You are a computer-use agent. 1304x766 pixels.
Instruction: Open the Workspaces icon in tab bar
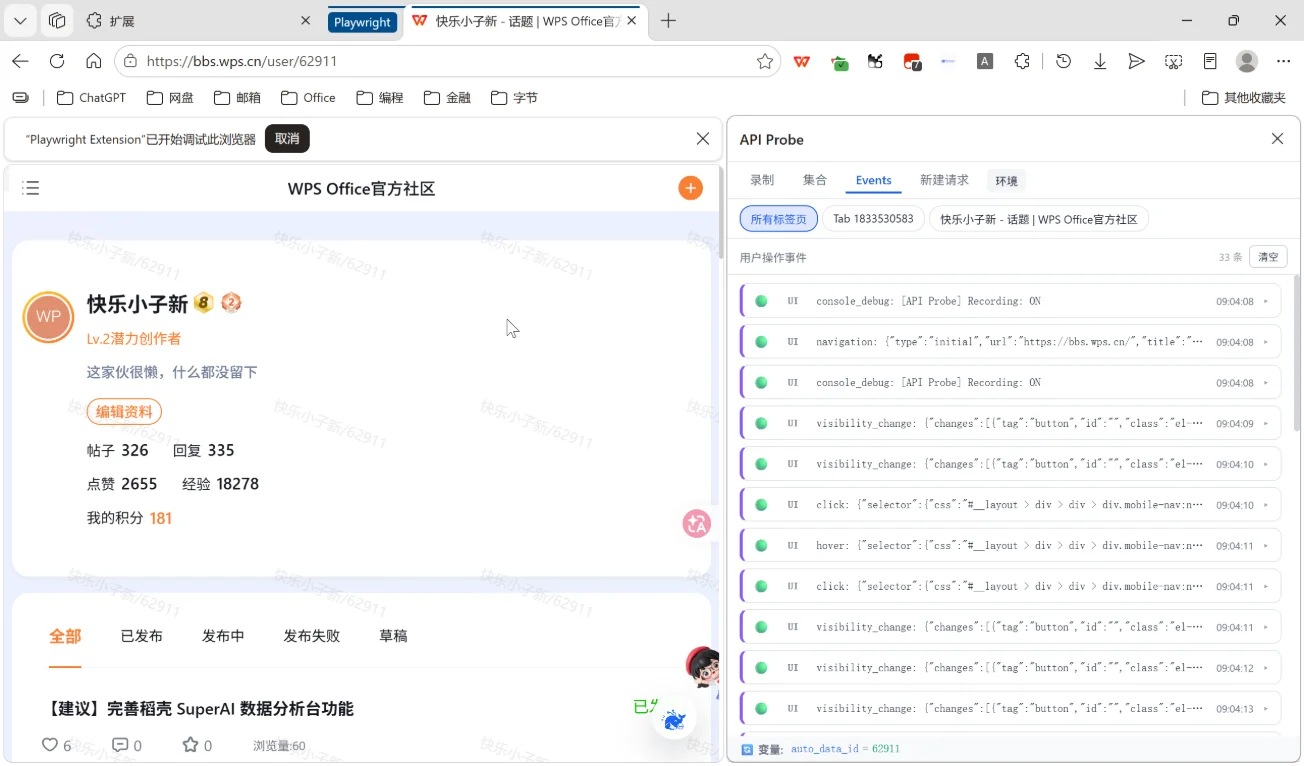point(57,21)
